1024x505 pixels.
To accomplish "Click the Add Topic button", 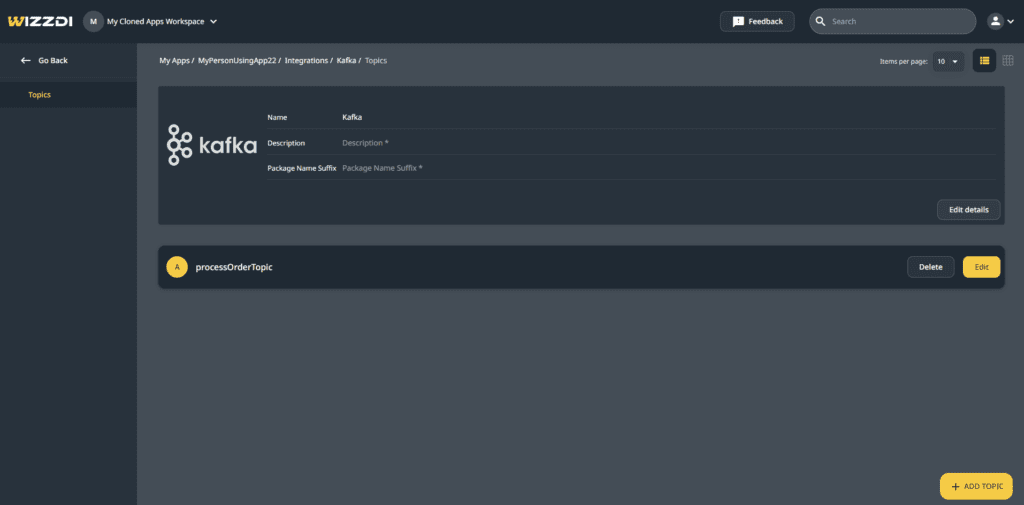I will click(975, 486).
